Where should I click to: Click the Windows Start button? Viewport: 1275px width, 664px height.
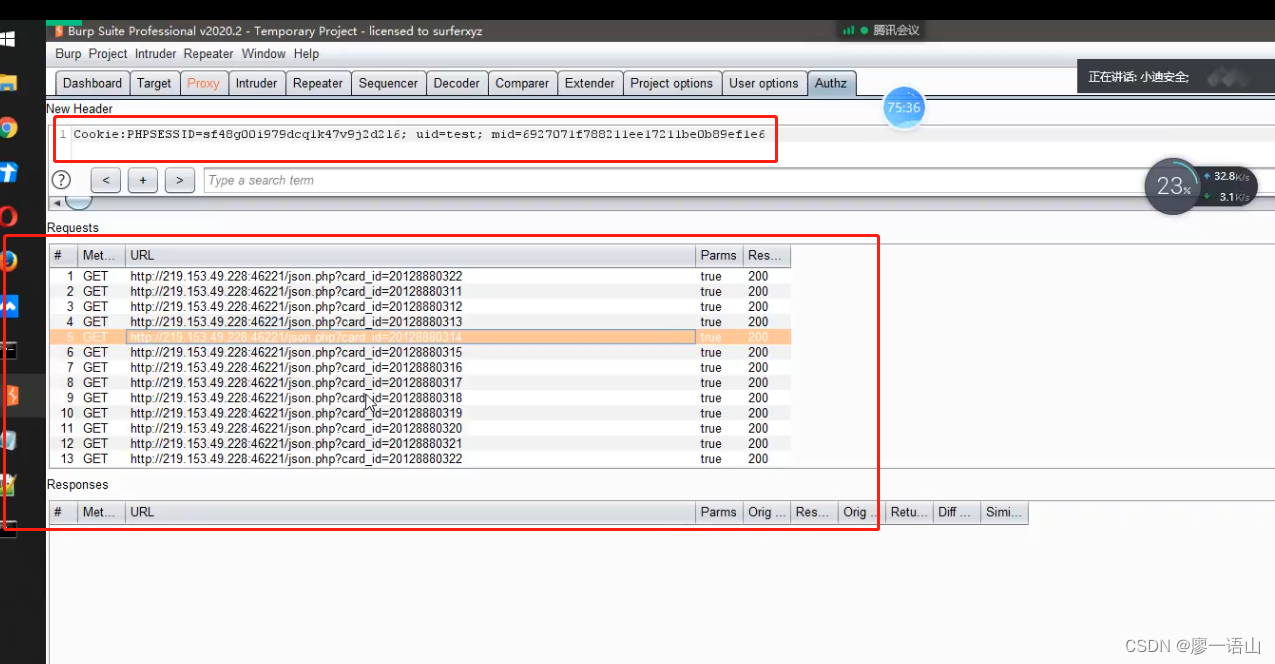[x=8, y=39]
